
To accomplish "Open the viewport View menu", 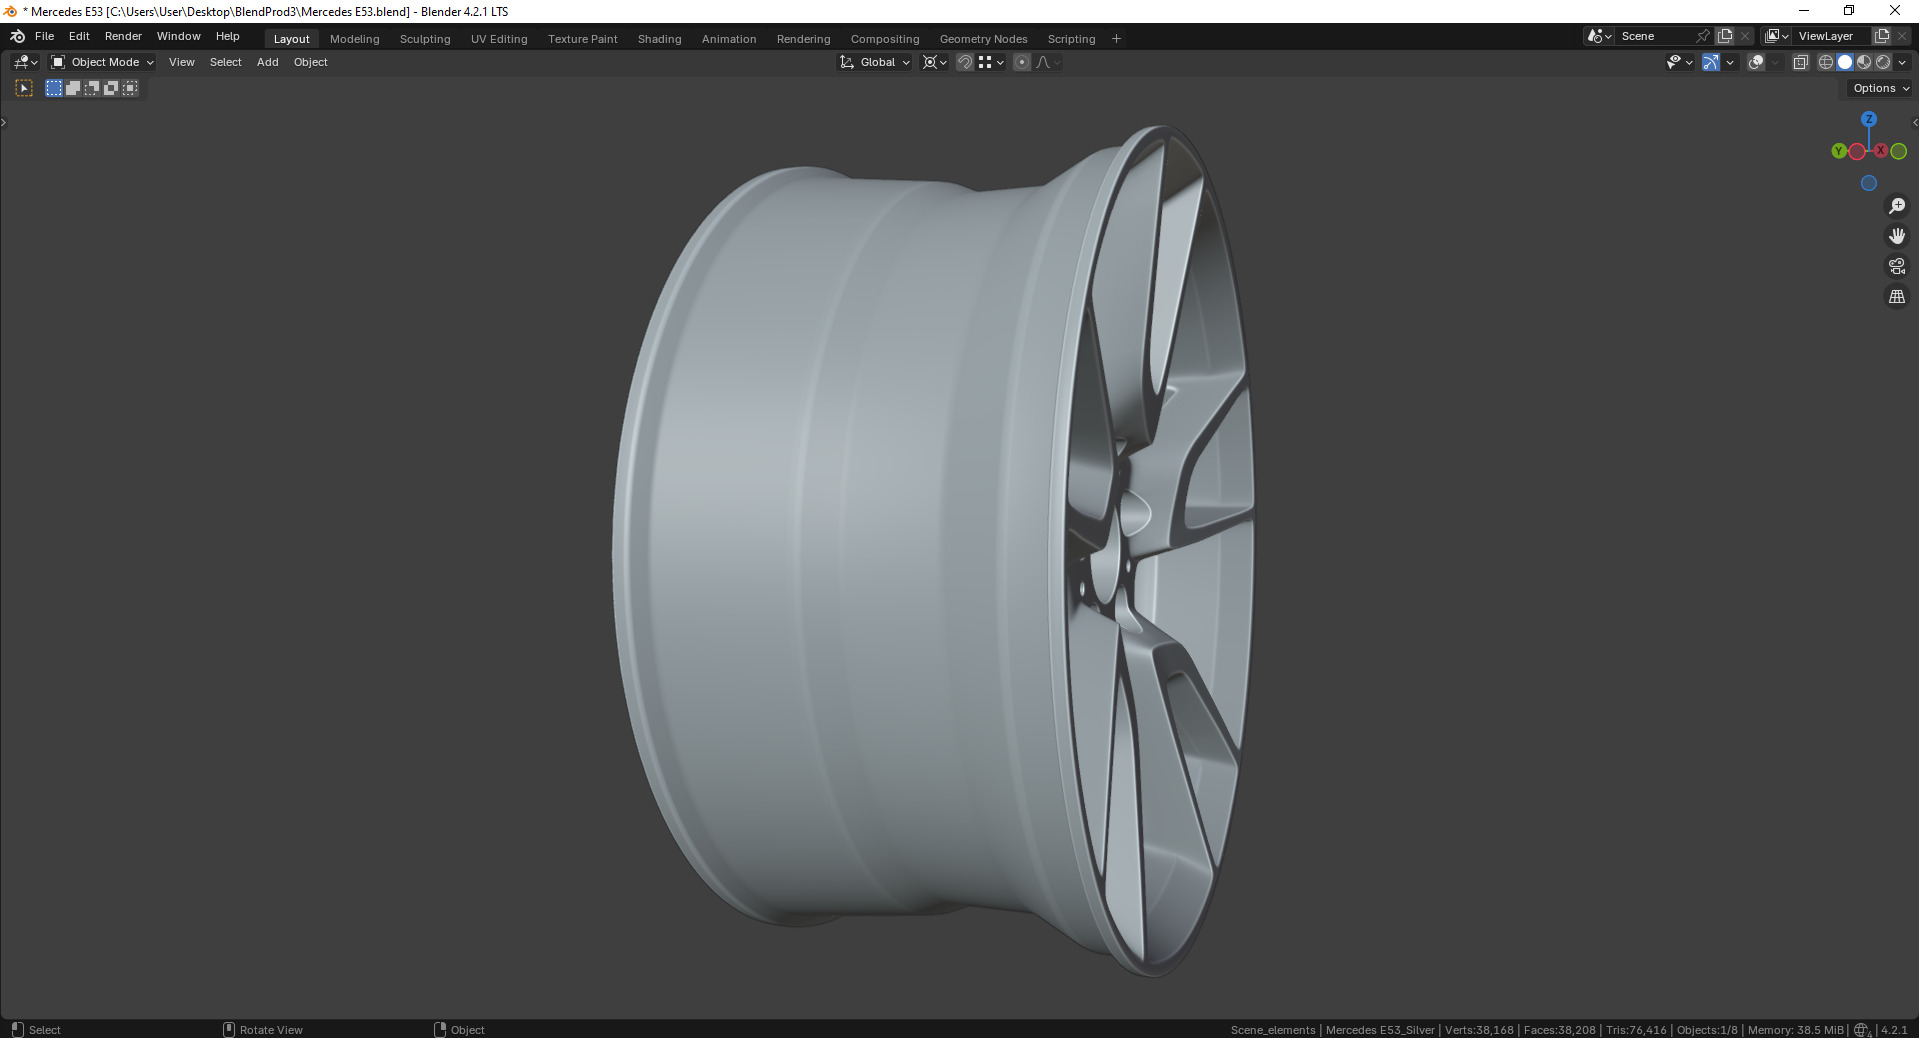I will click(x=182, y=62).
